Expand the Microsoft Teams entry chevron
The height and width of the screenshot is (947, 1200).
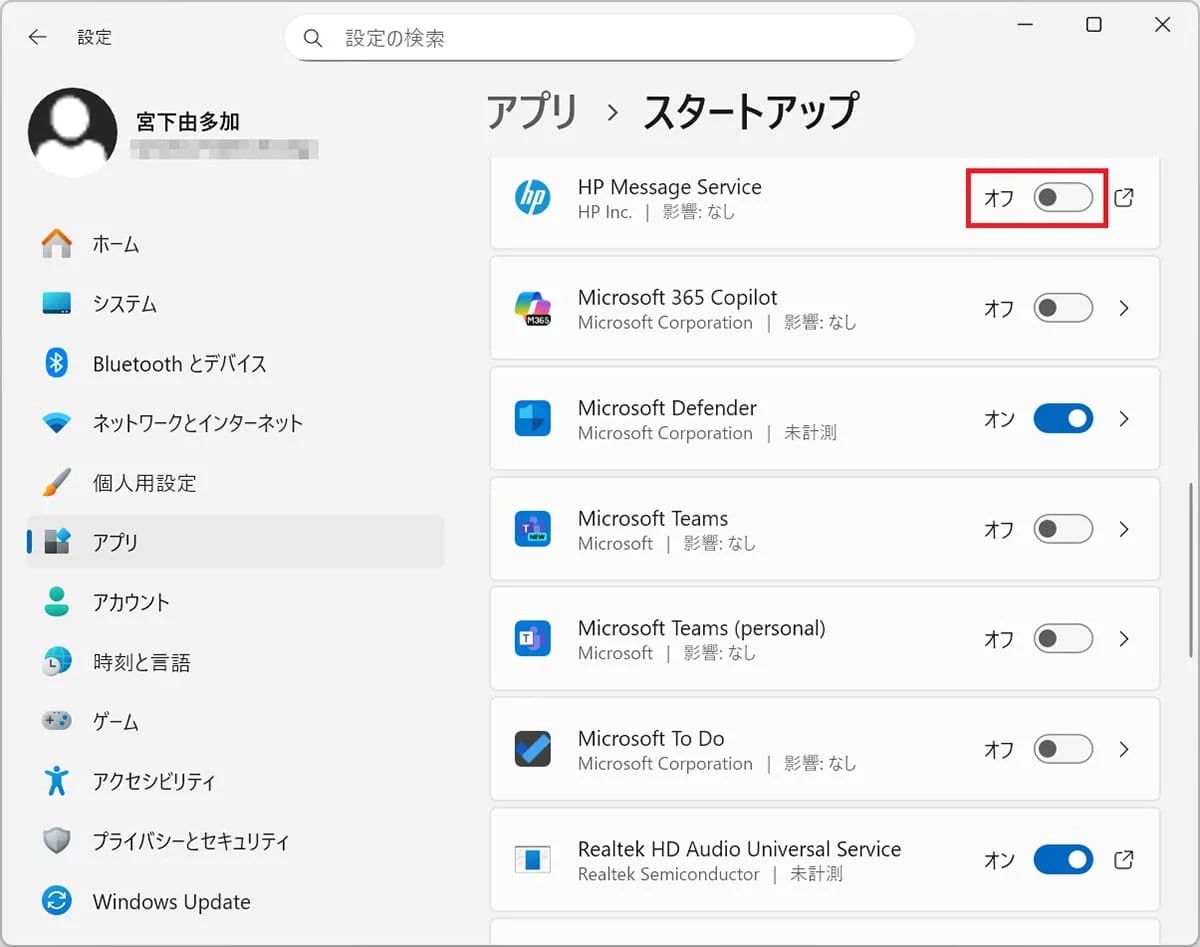pos(1124,529)
